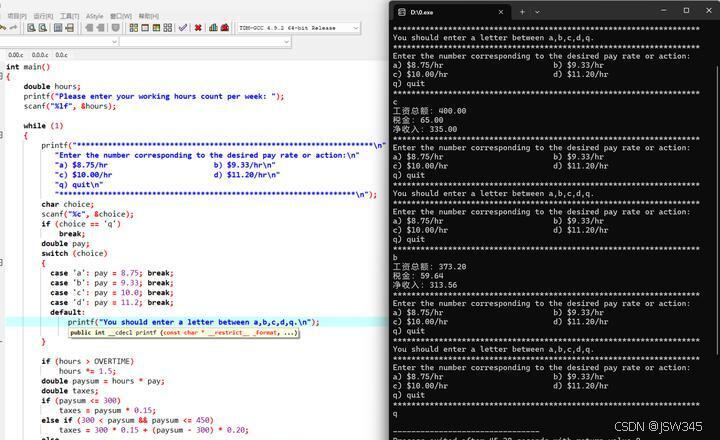Collapse the while loop code fold marker
Screen dimensions: 720x440
(1, 135)
